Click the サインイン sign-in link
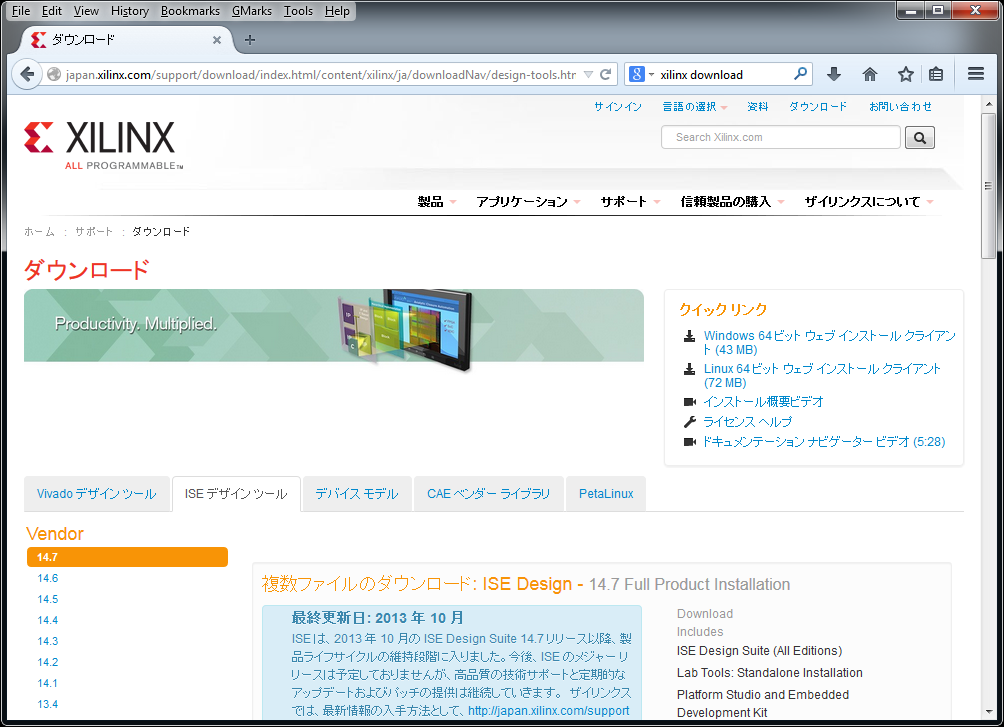Screen dimensions: 1004x727 618,107
